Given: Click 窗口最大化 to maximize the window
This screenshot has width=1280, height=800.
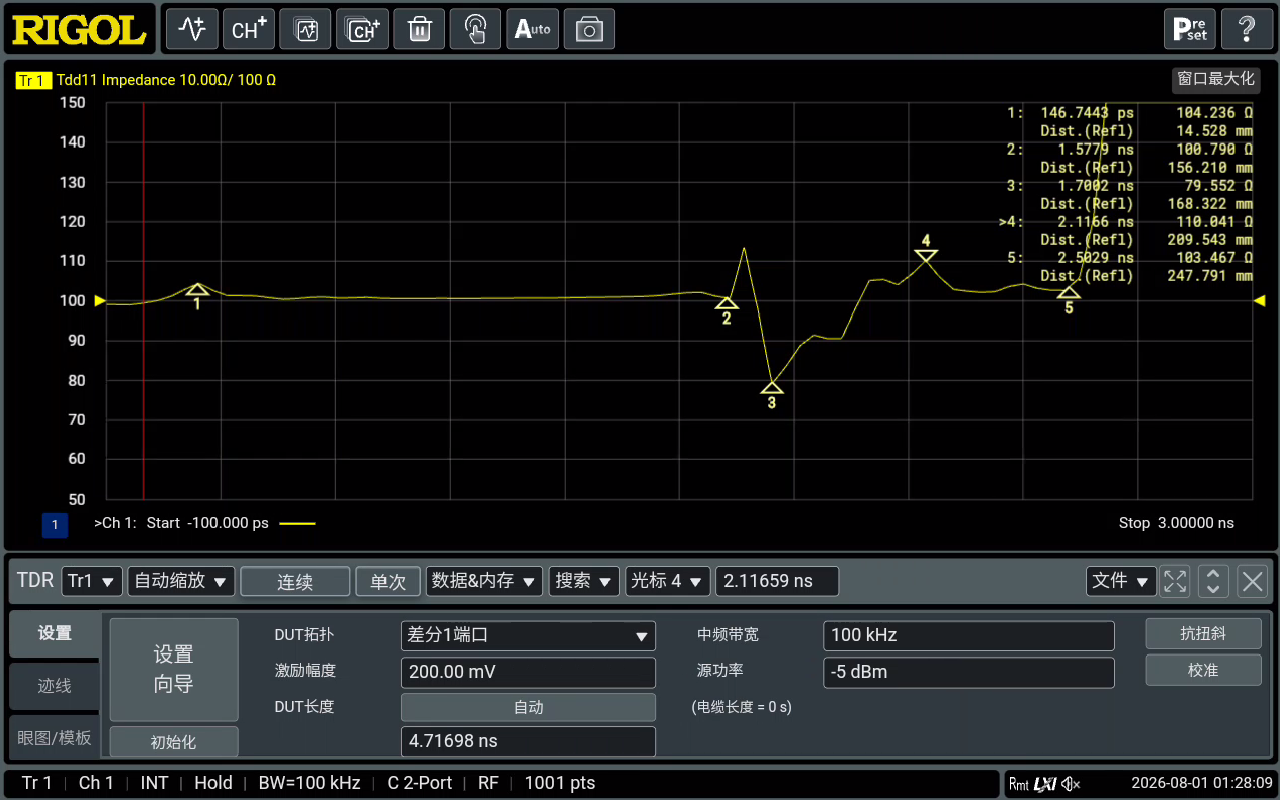Looking at the screenshot, I should [1216, 79].
